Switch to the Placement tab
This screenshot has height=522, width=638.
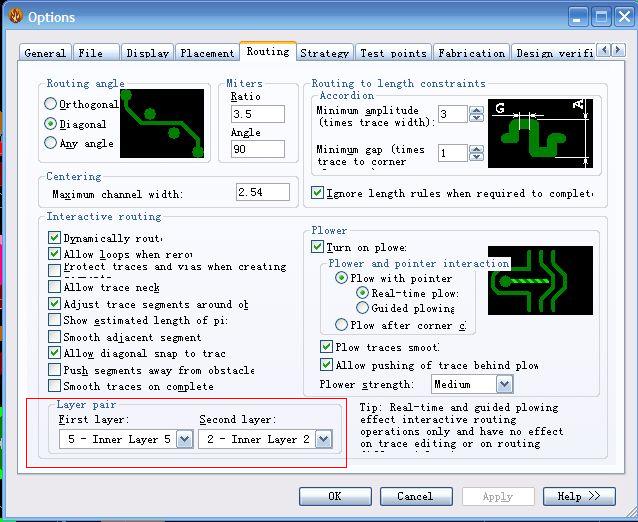(x=207, y=53)
